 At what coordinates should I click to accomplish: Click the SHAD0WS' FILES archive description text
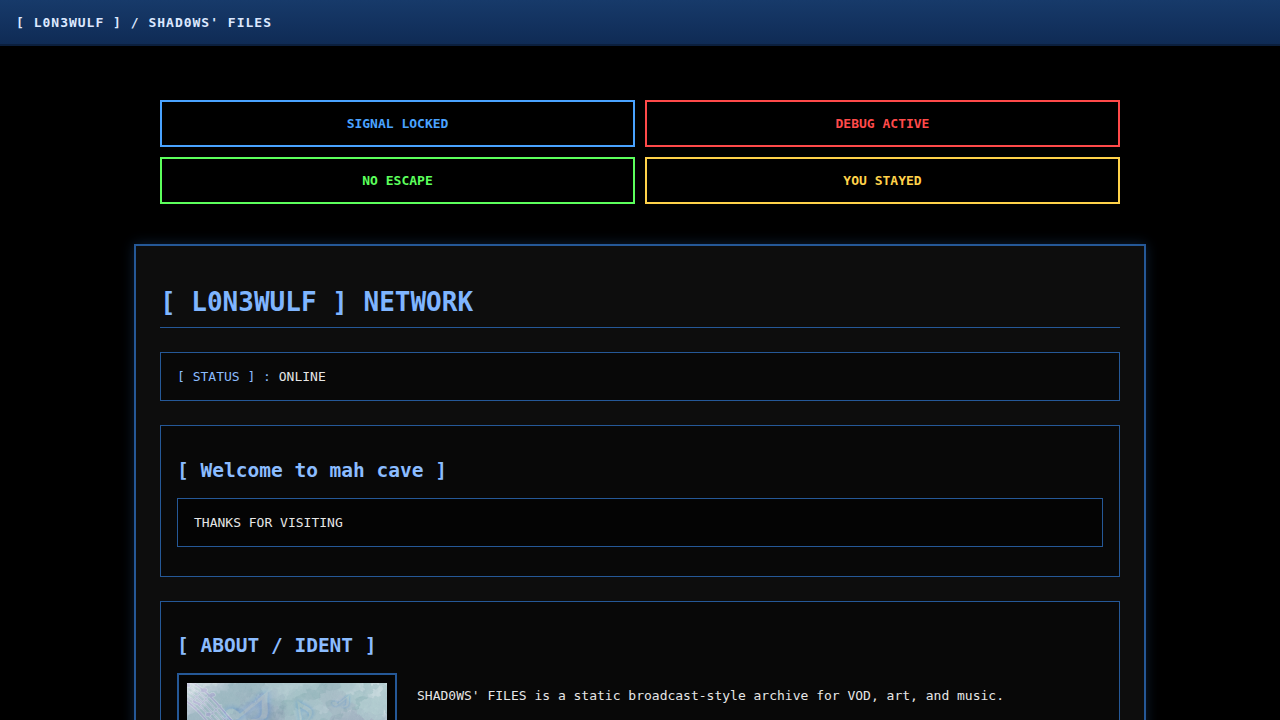click(709, 696)
